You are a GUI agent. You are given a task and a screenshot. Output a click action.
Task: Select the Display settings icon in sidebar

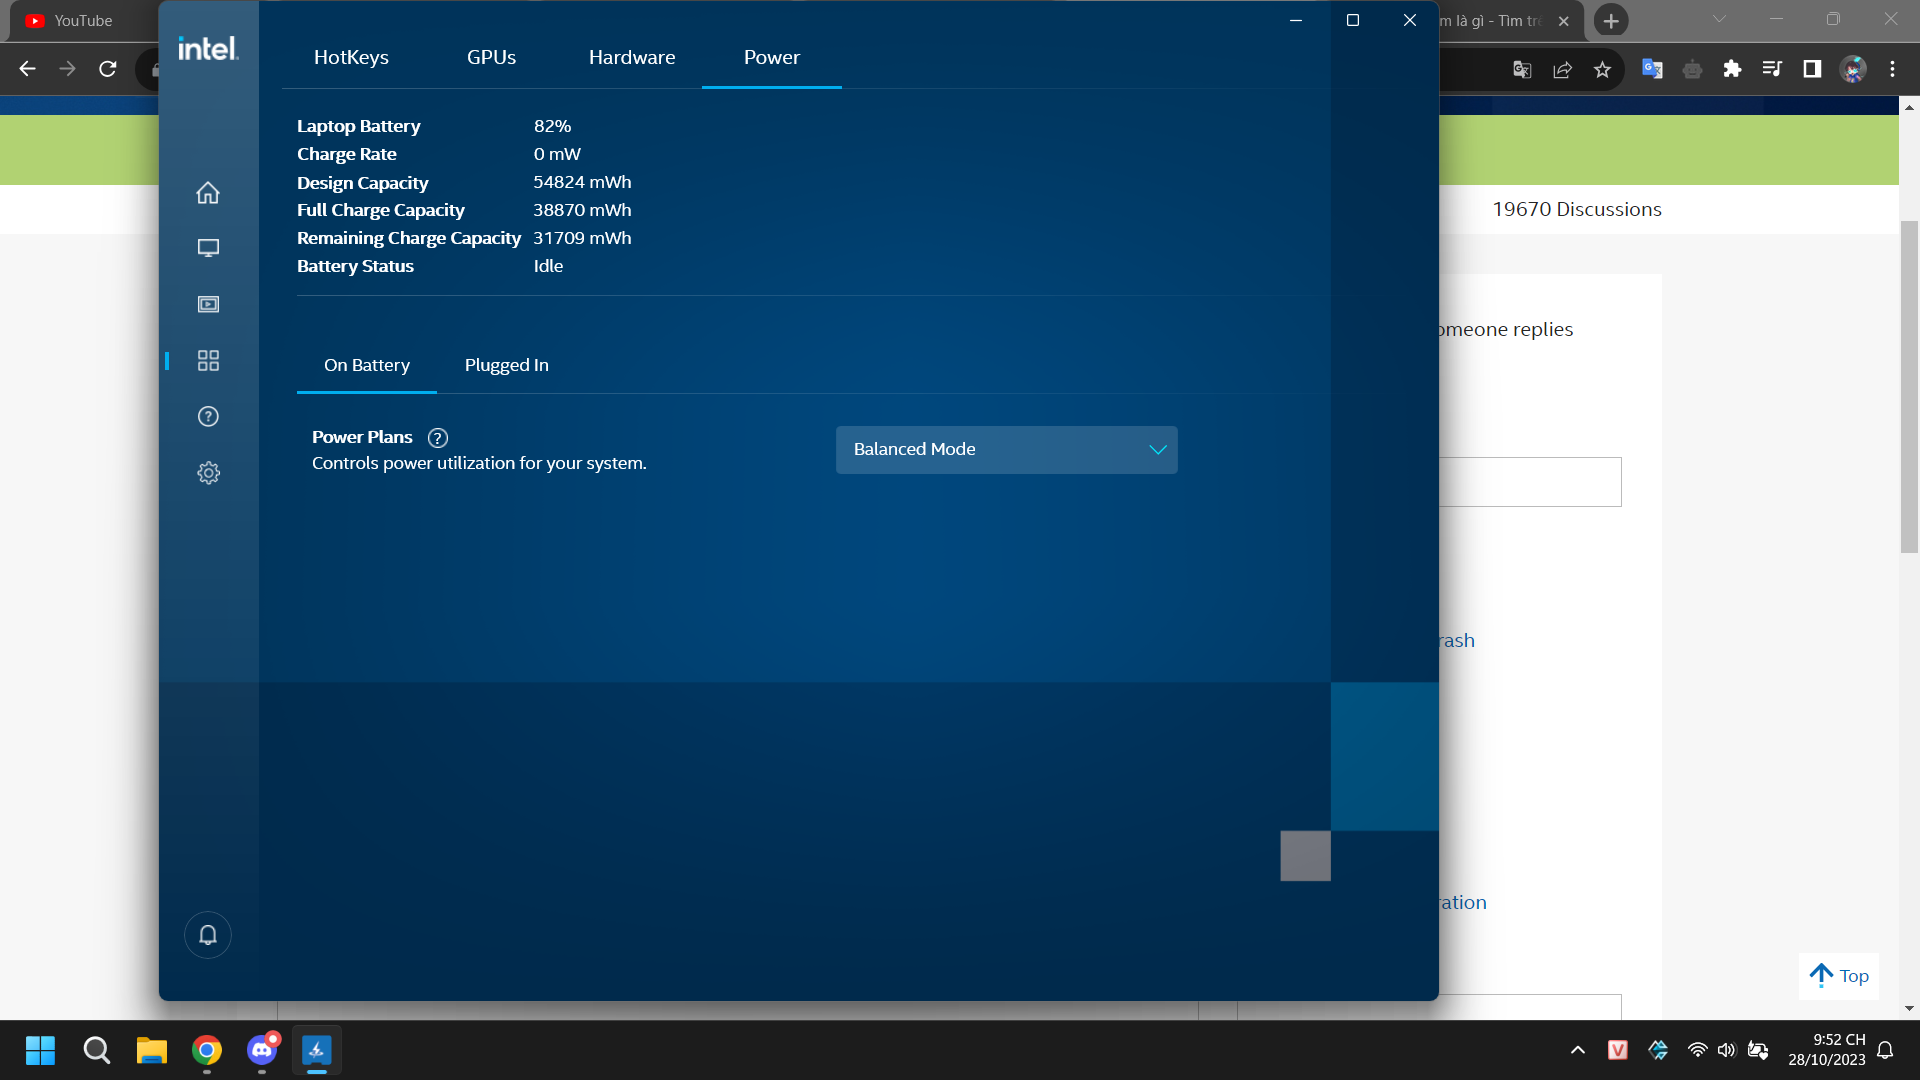(207, 248)
